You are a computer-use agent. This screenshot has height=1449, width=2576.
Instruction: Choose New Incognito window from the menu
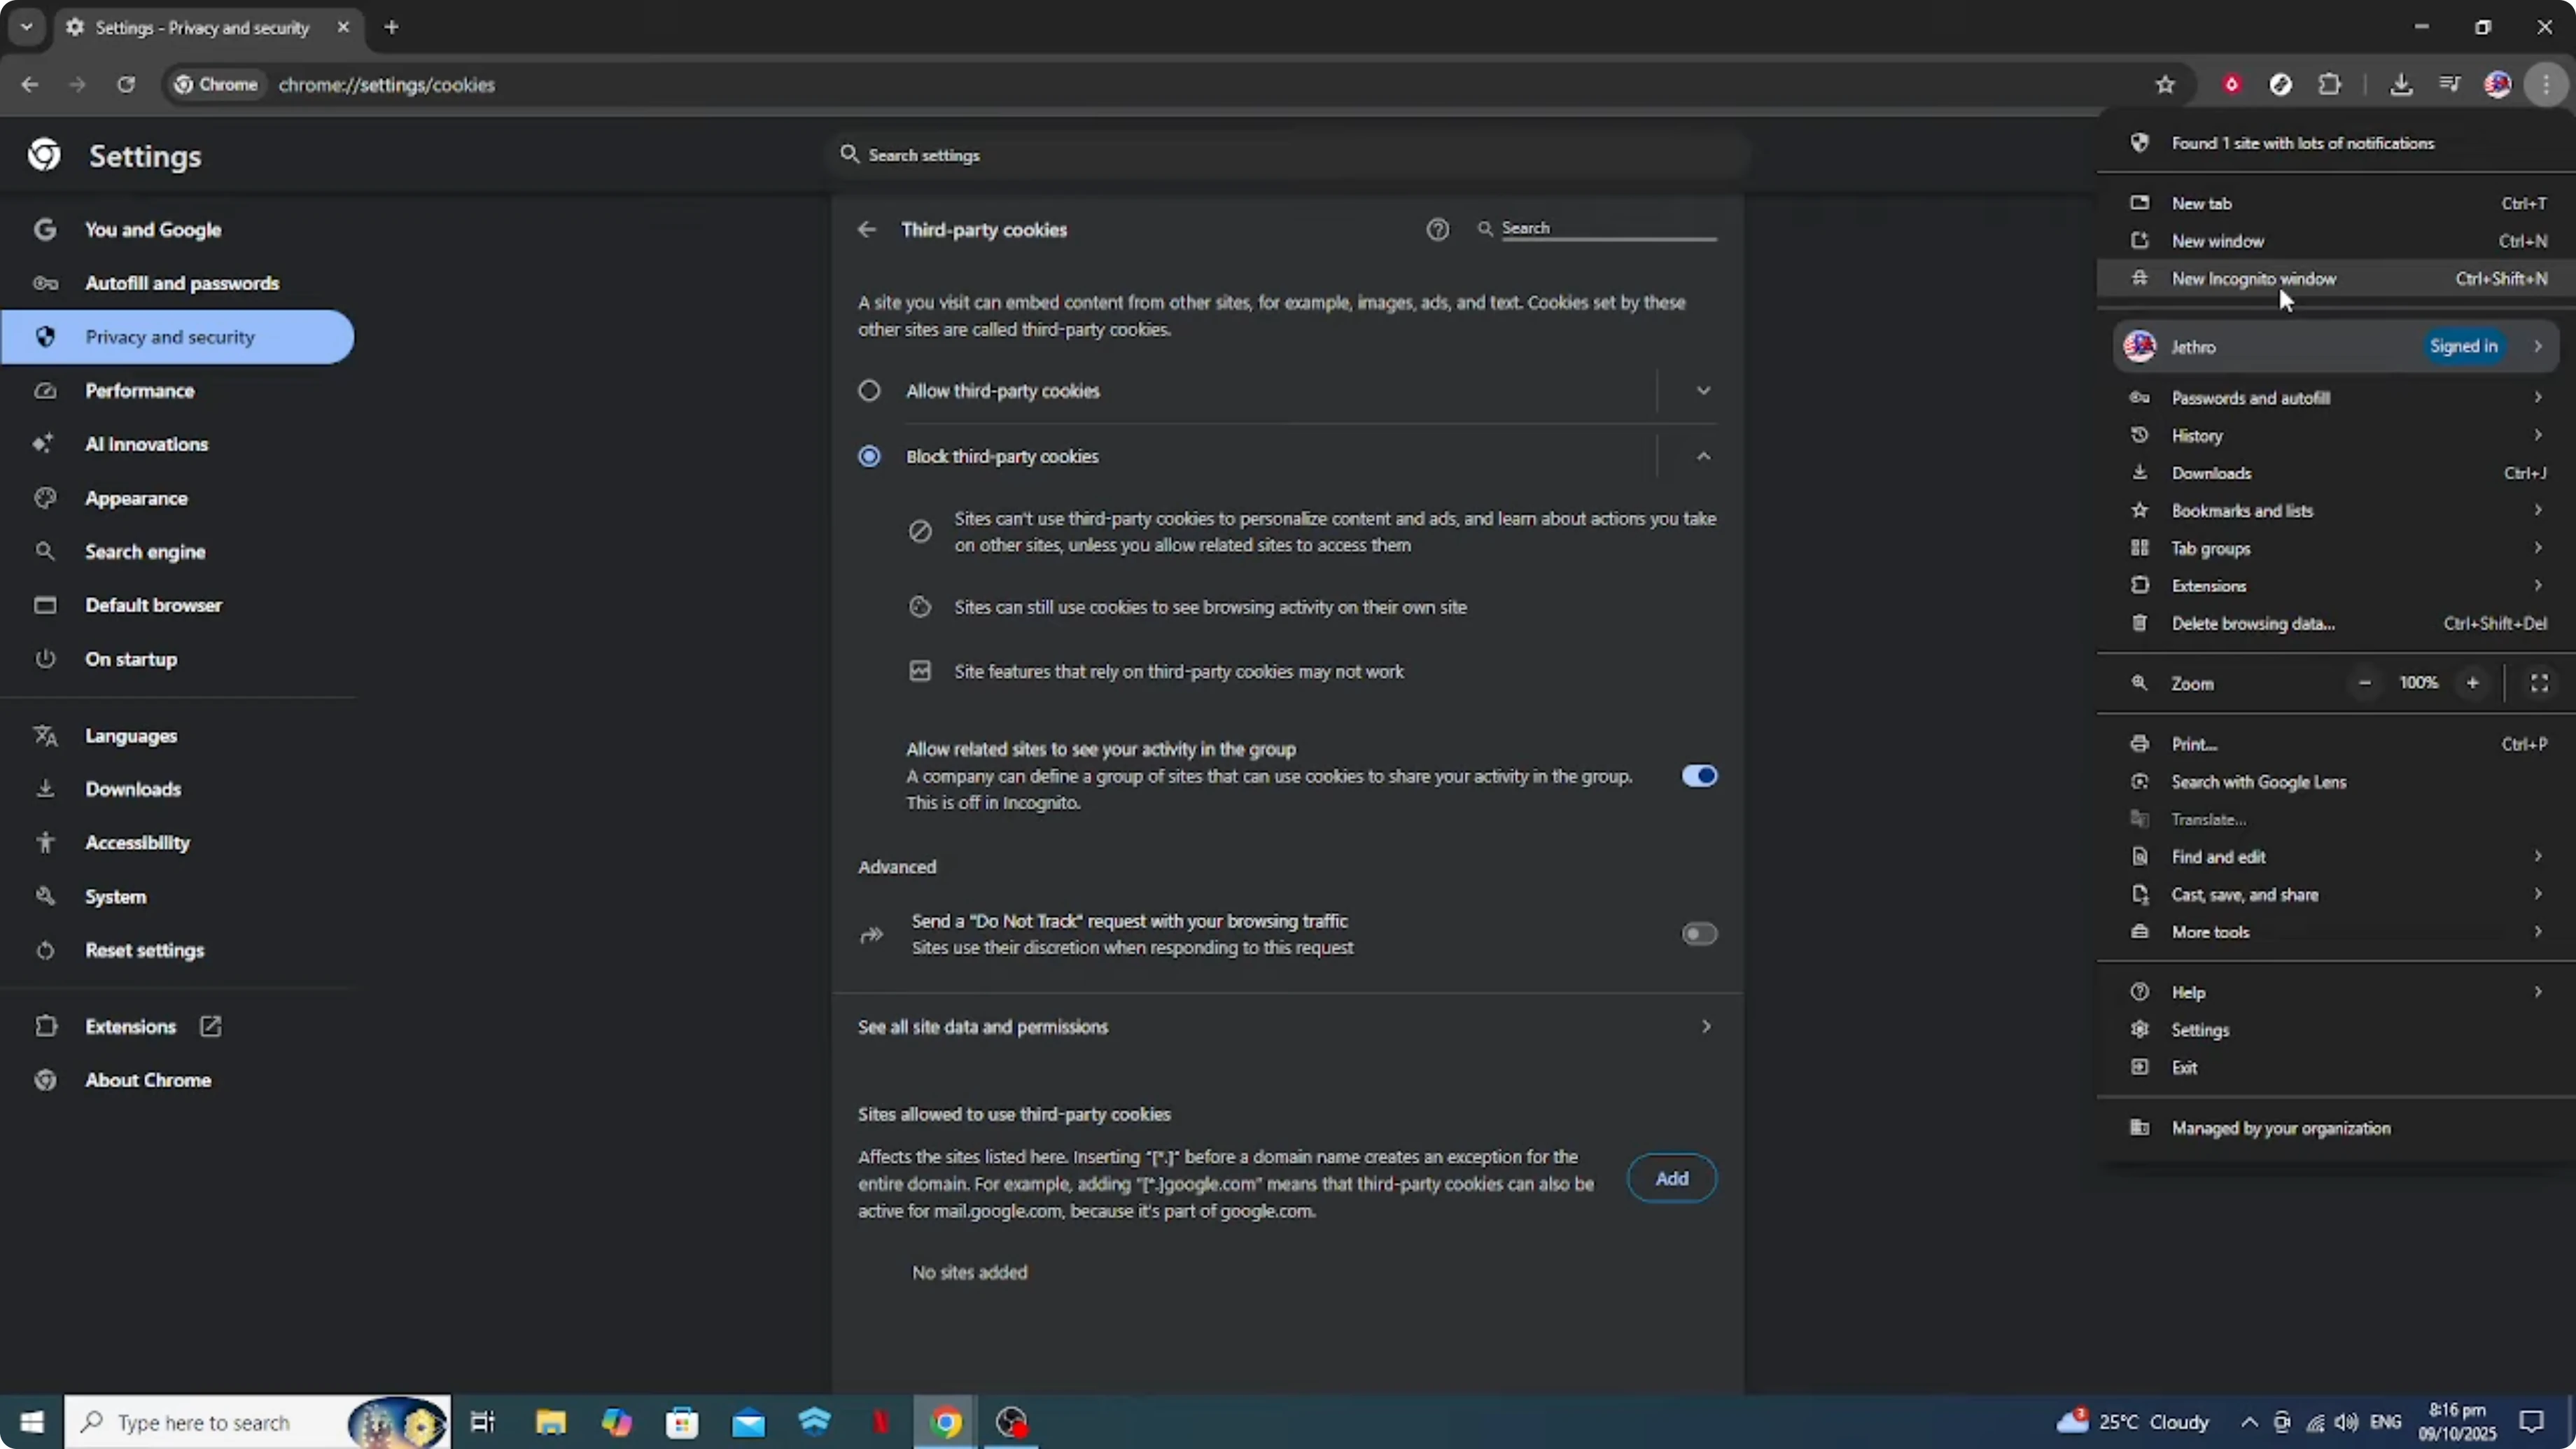point(2255,278)
